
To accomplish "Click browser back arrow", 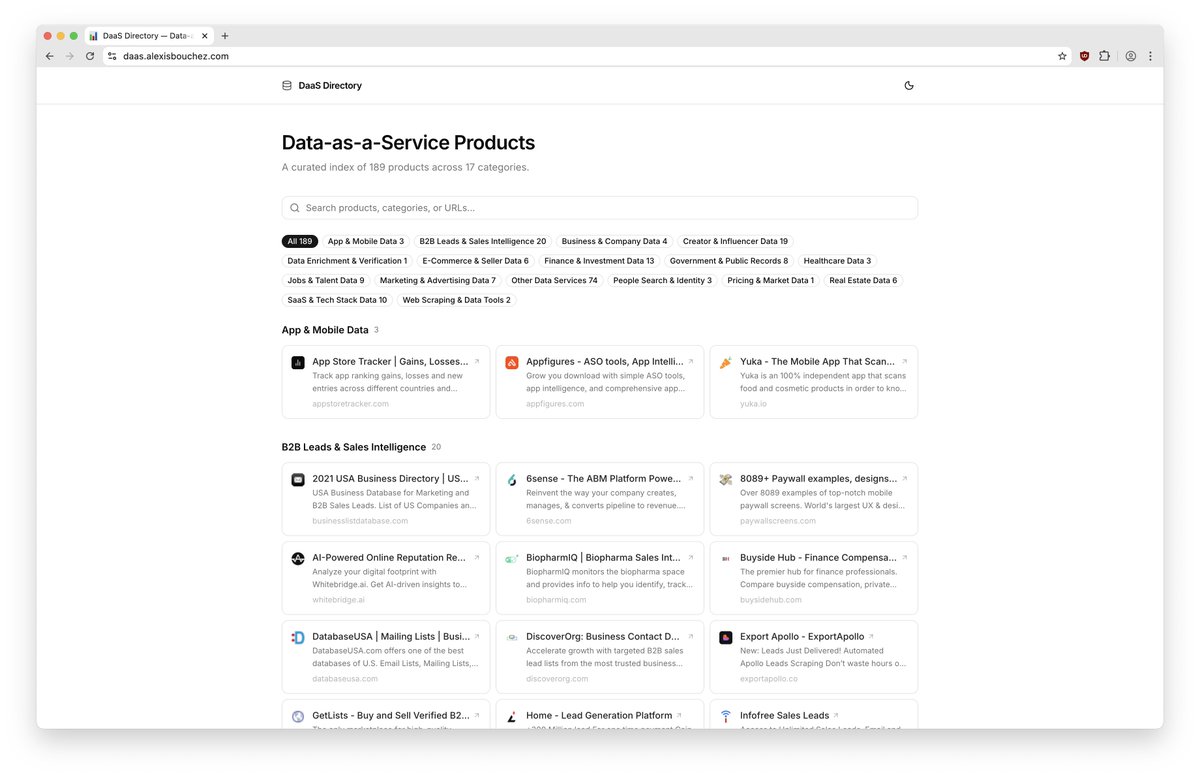I will [50, 56].
